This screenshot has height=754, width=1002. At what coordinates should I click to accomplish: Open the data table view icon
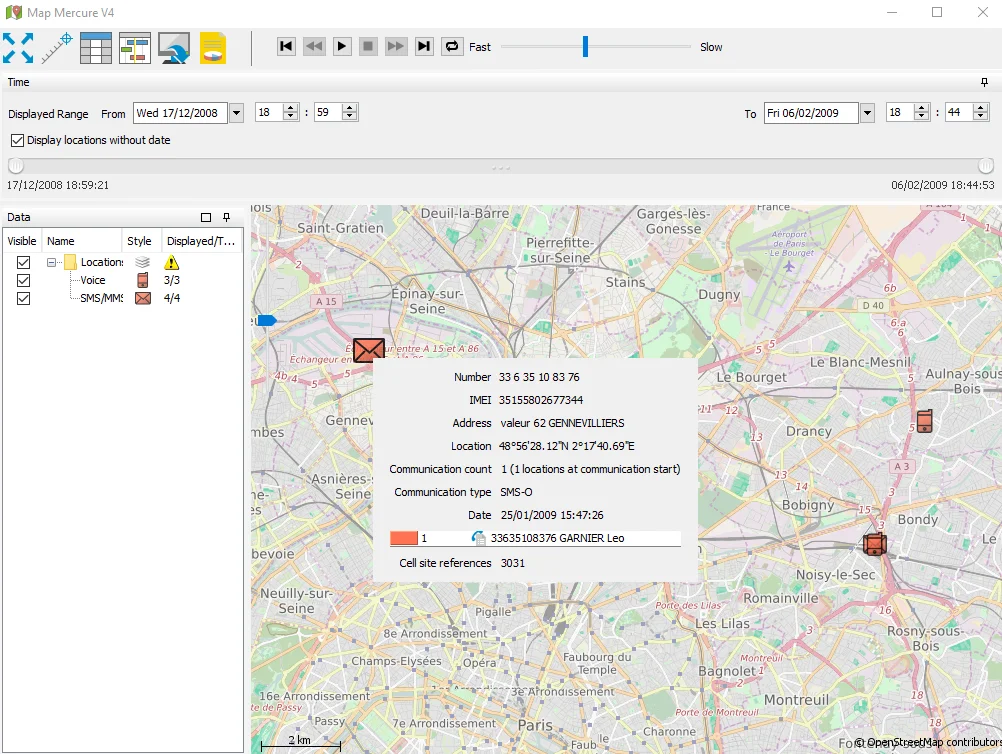96,47
